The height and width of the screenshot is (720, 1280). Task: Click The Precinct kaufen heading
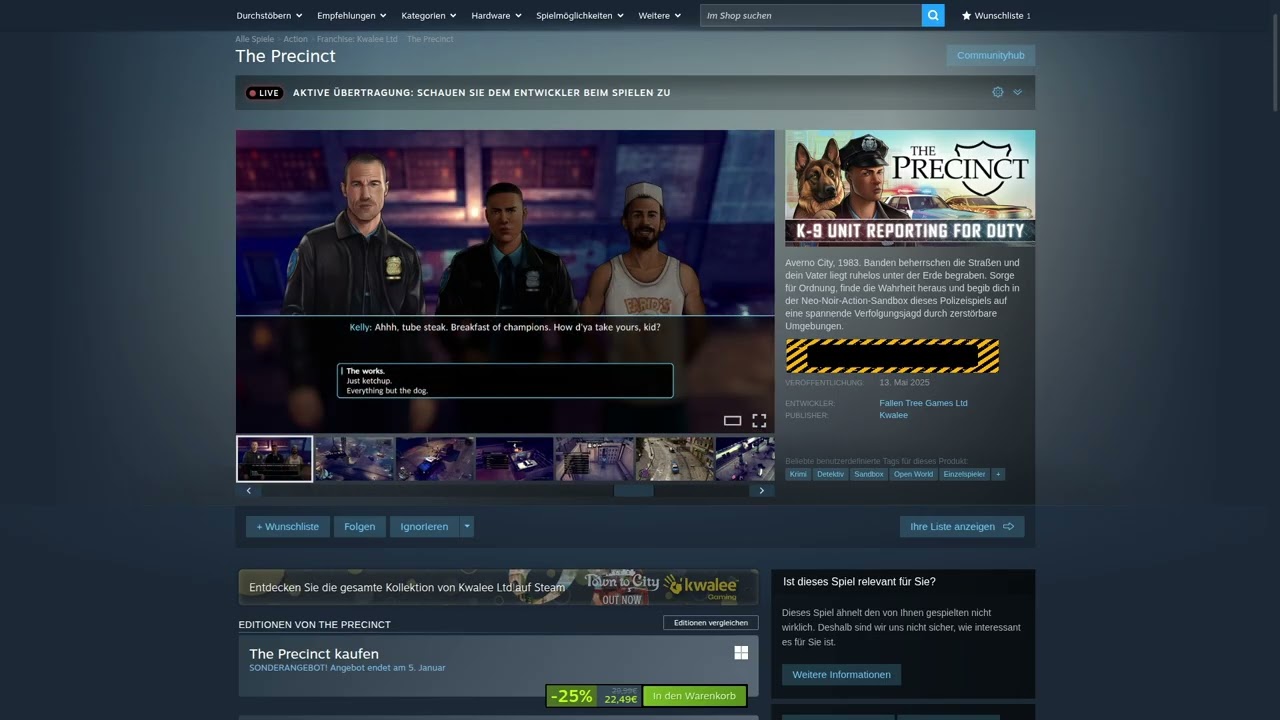coord(314,654)
